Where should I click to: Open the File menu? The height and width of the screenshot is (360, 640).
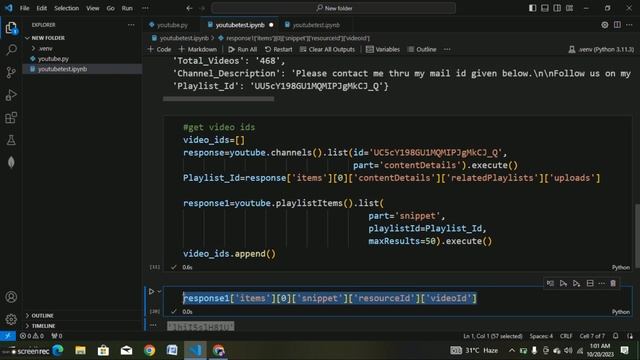(24, 8)
